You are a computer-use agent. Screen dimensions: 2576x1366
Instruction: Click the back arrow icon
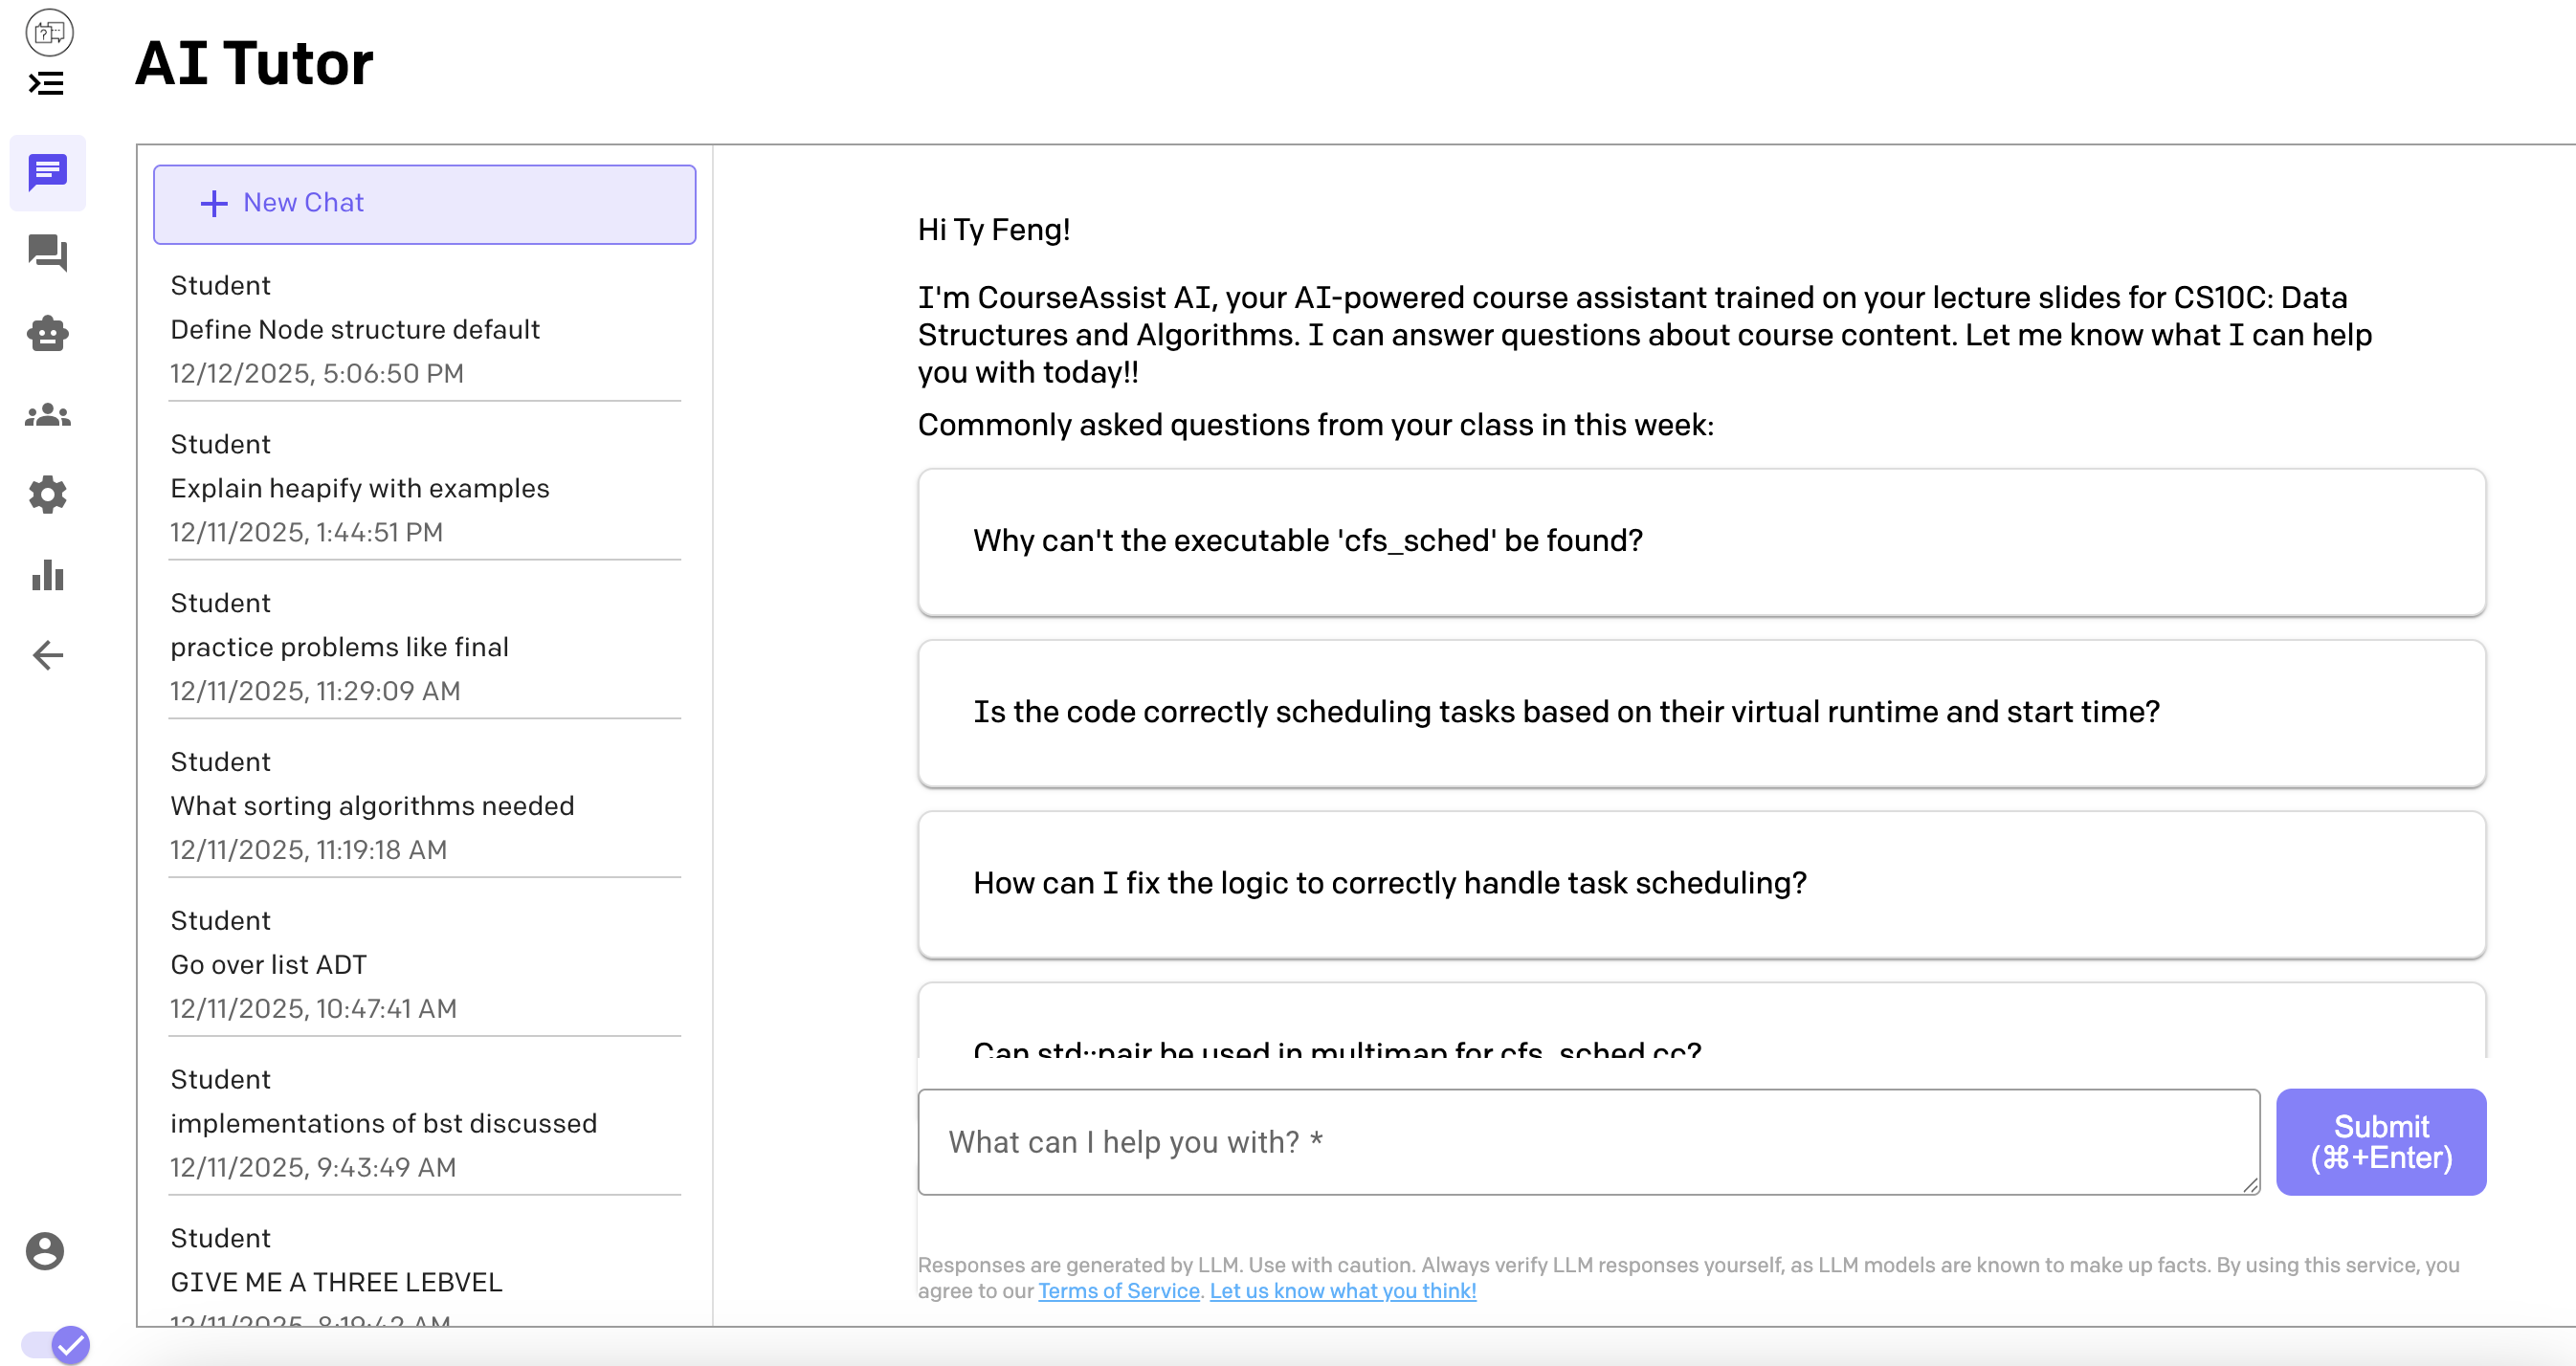[47, 655]
